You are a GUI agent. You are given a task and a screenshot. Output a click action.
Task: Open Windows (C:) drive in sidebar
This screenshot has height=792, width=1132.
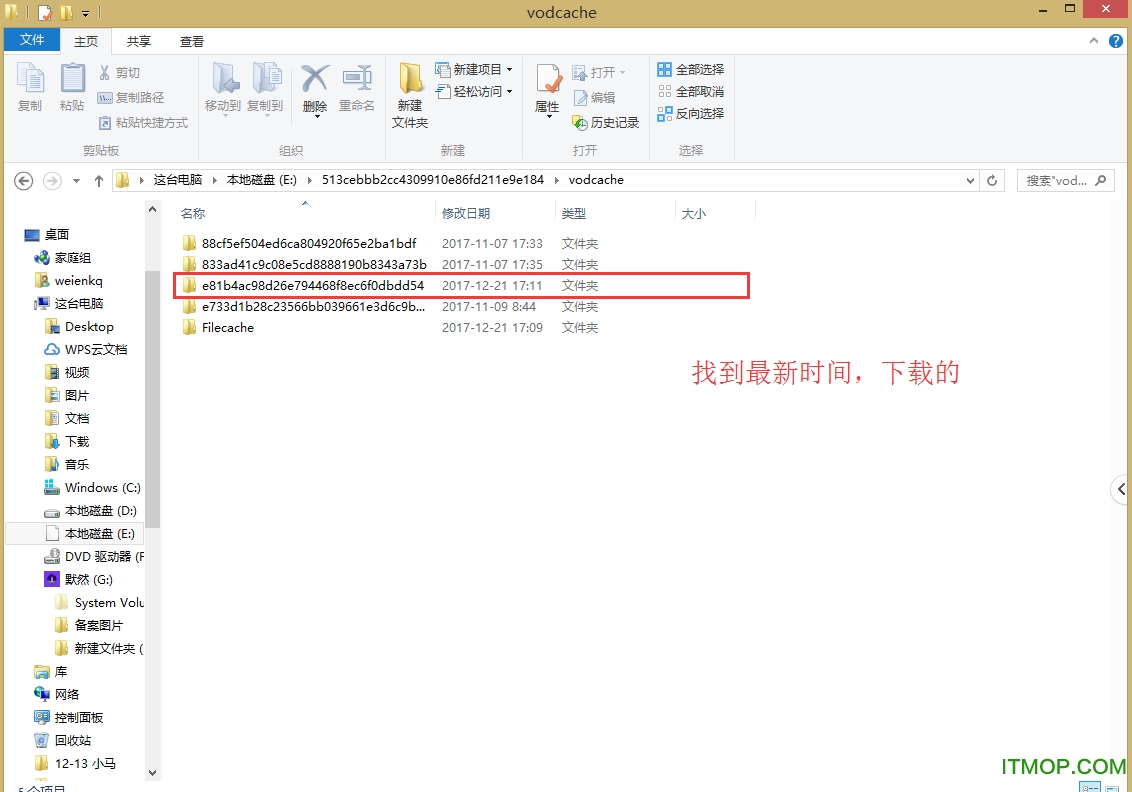pyautogui.click(x=92, y=487)
